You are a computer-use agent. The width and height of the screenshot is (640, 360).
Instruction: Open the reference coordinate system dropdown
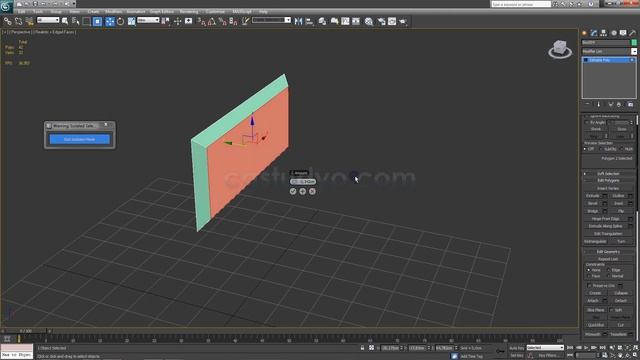coord(148,20)
